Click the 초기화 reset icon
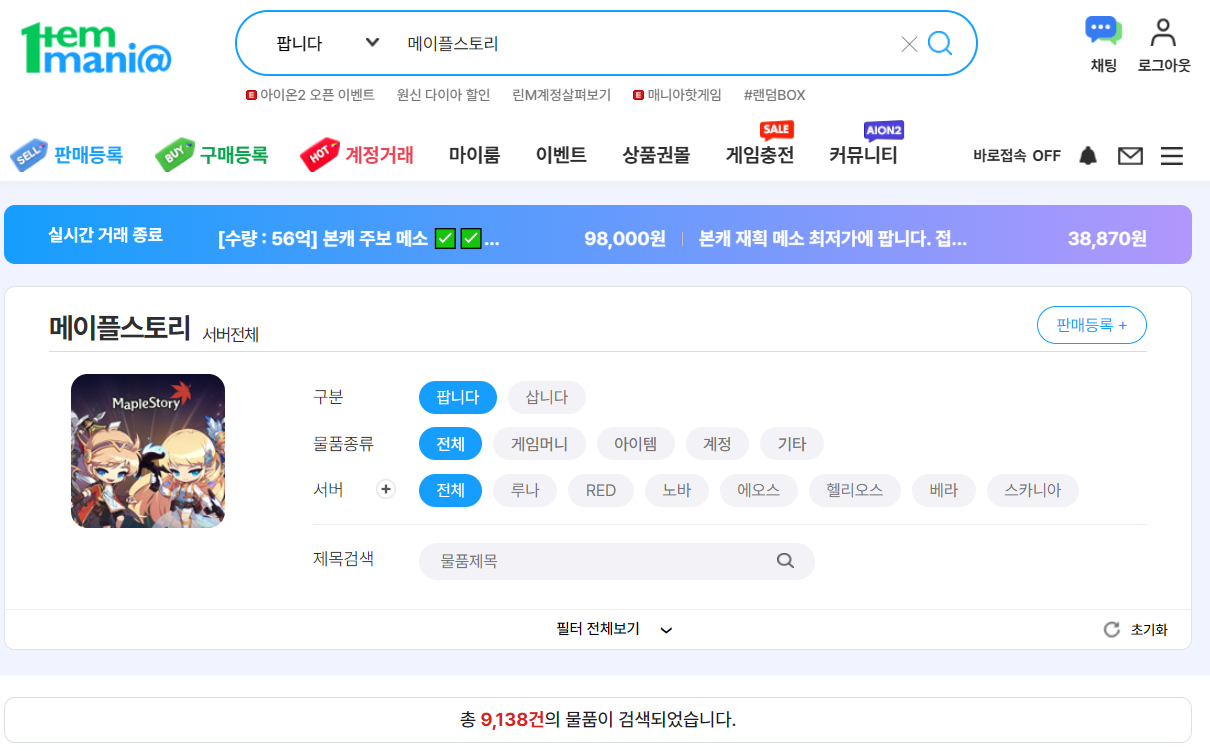The width and height of the screenshot is (1210, 751). pyautogui.click(x=1111, y=630)
